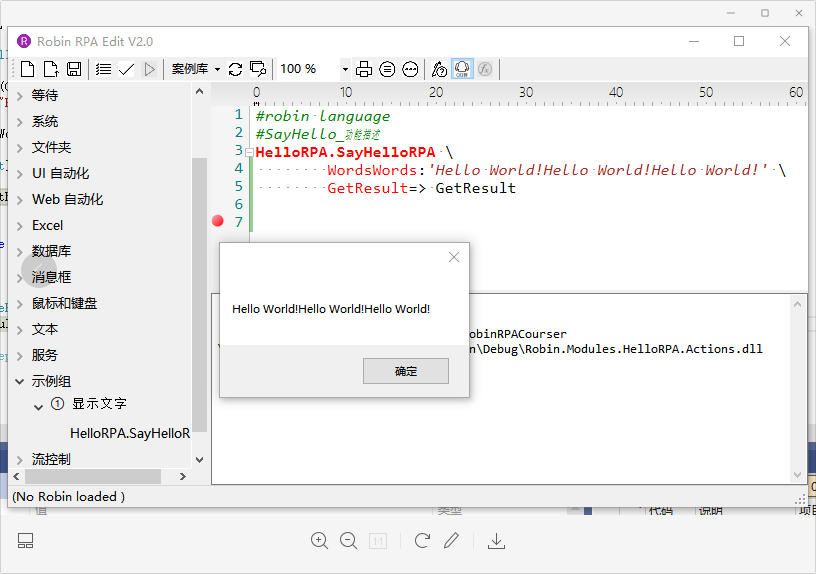The image size is (816, 574).
Task: Expand the Web 自动化 tree node
Action: (x=20, y=200)
